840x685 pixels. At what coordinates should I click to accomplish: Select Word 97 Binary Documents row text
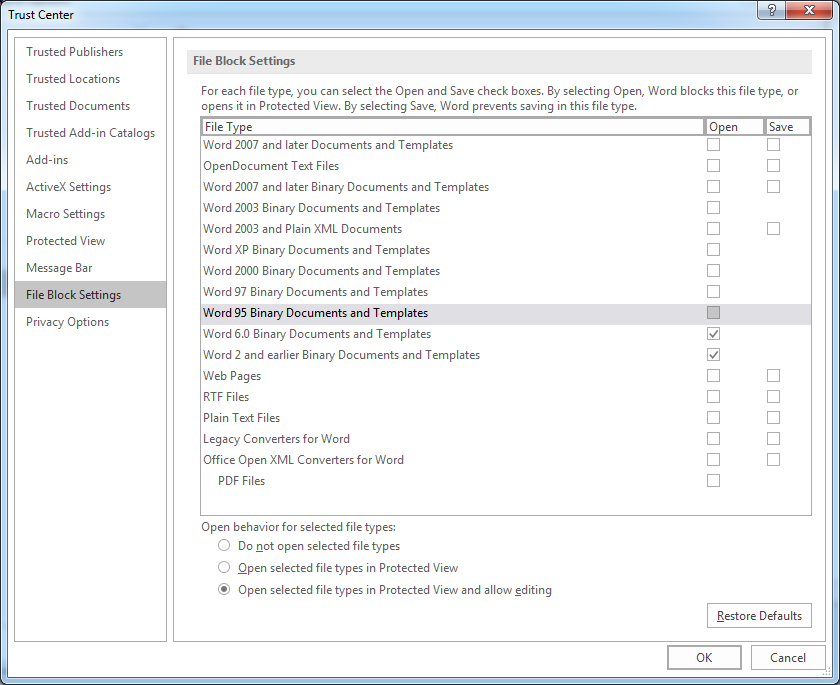pos(315,292)
